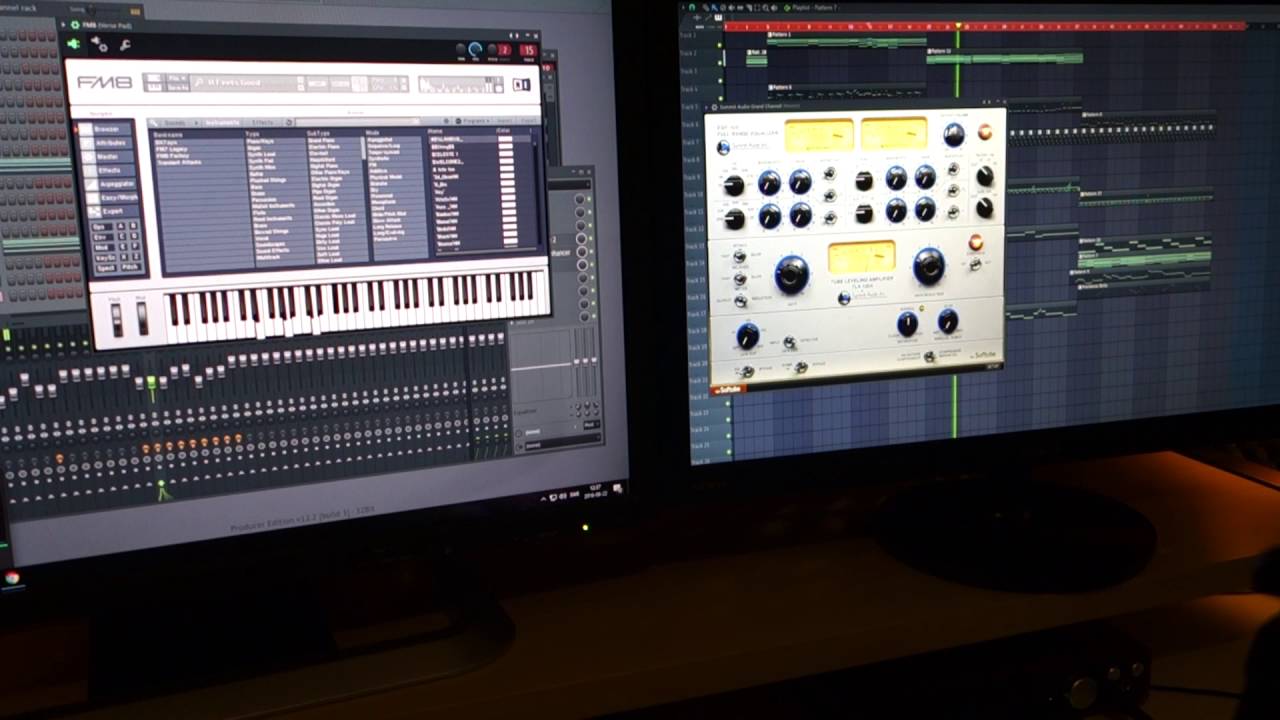Flip the Output/Reduction meter switch
Viewport: 1280px width, 720px height.
pos(741,300)
